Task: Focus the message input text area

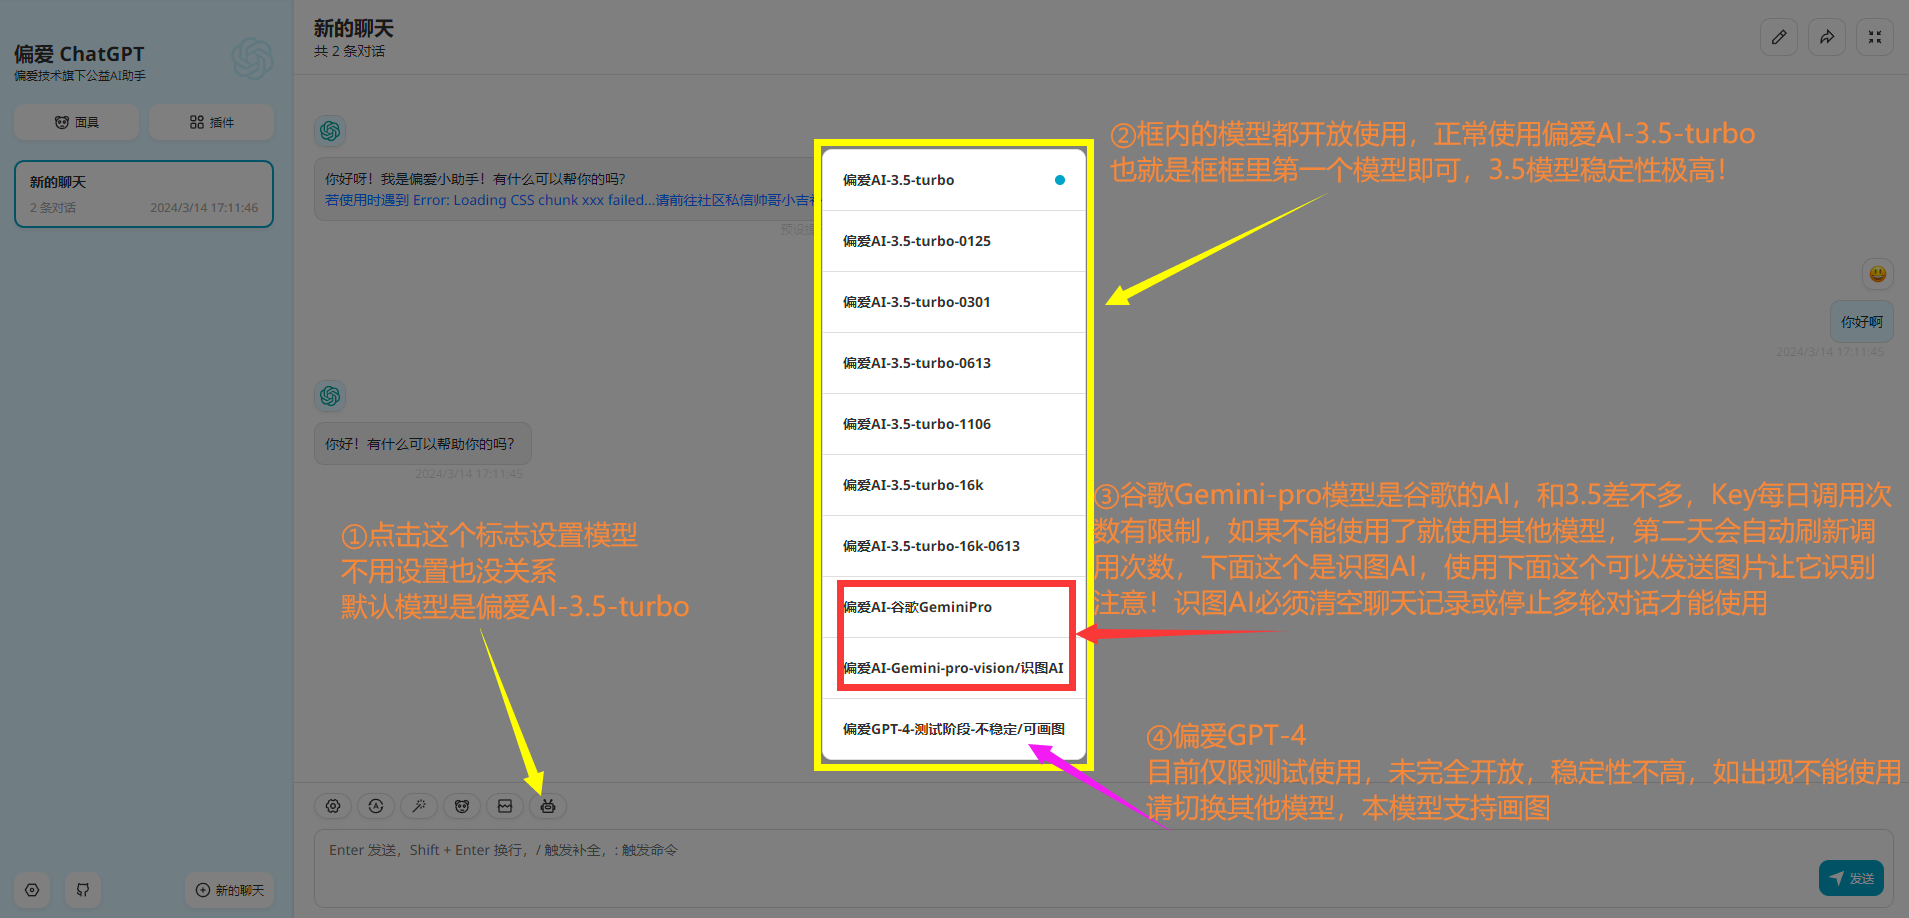Action: (1060, 866)
